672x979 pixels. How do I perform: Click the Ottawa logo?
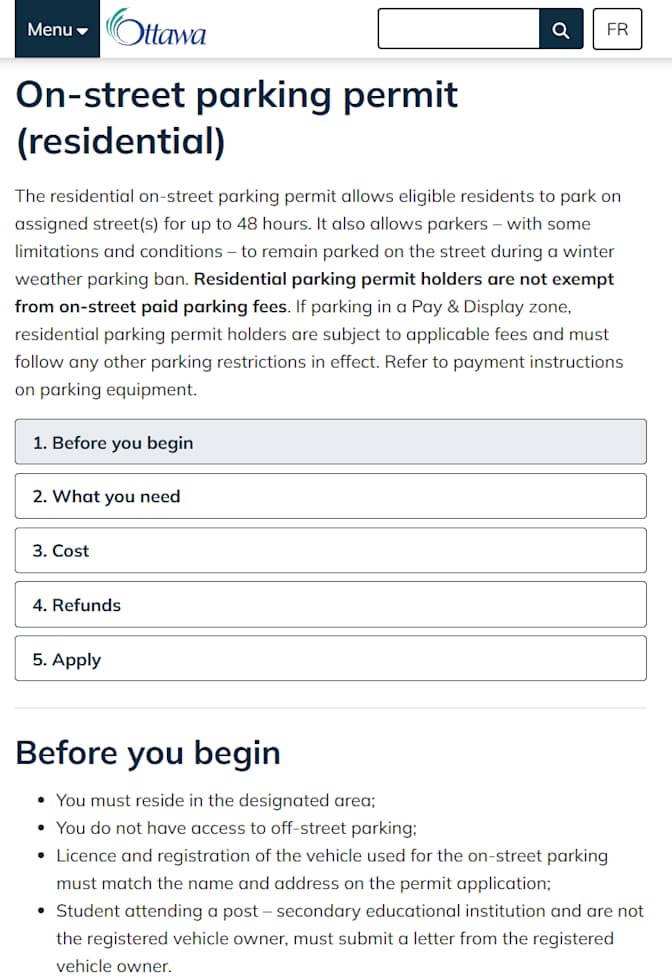[x=156, y=28]
